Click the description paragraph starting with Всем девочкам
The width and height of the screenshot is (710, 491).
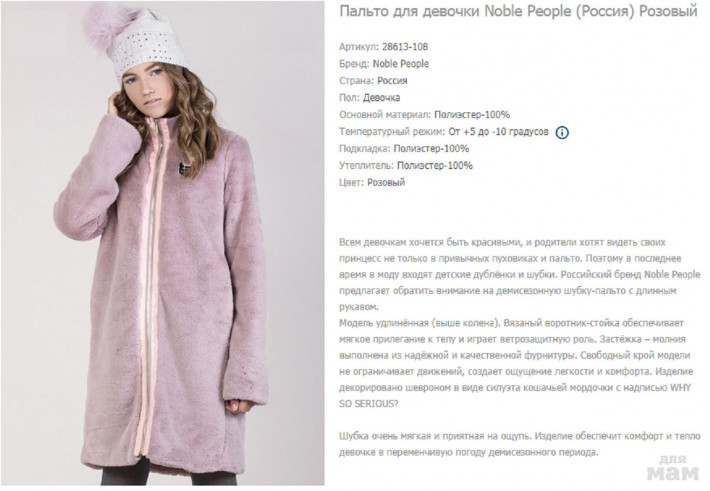(x=519, y=274)
